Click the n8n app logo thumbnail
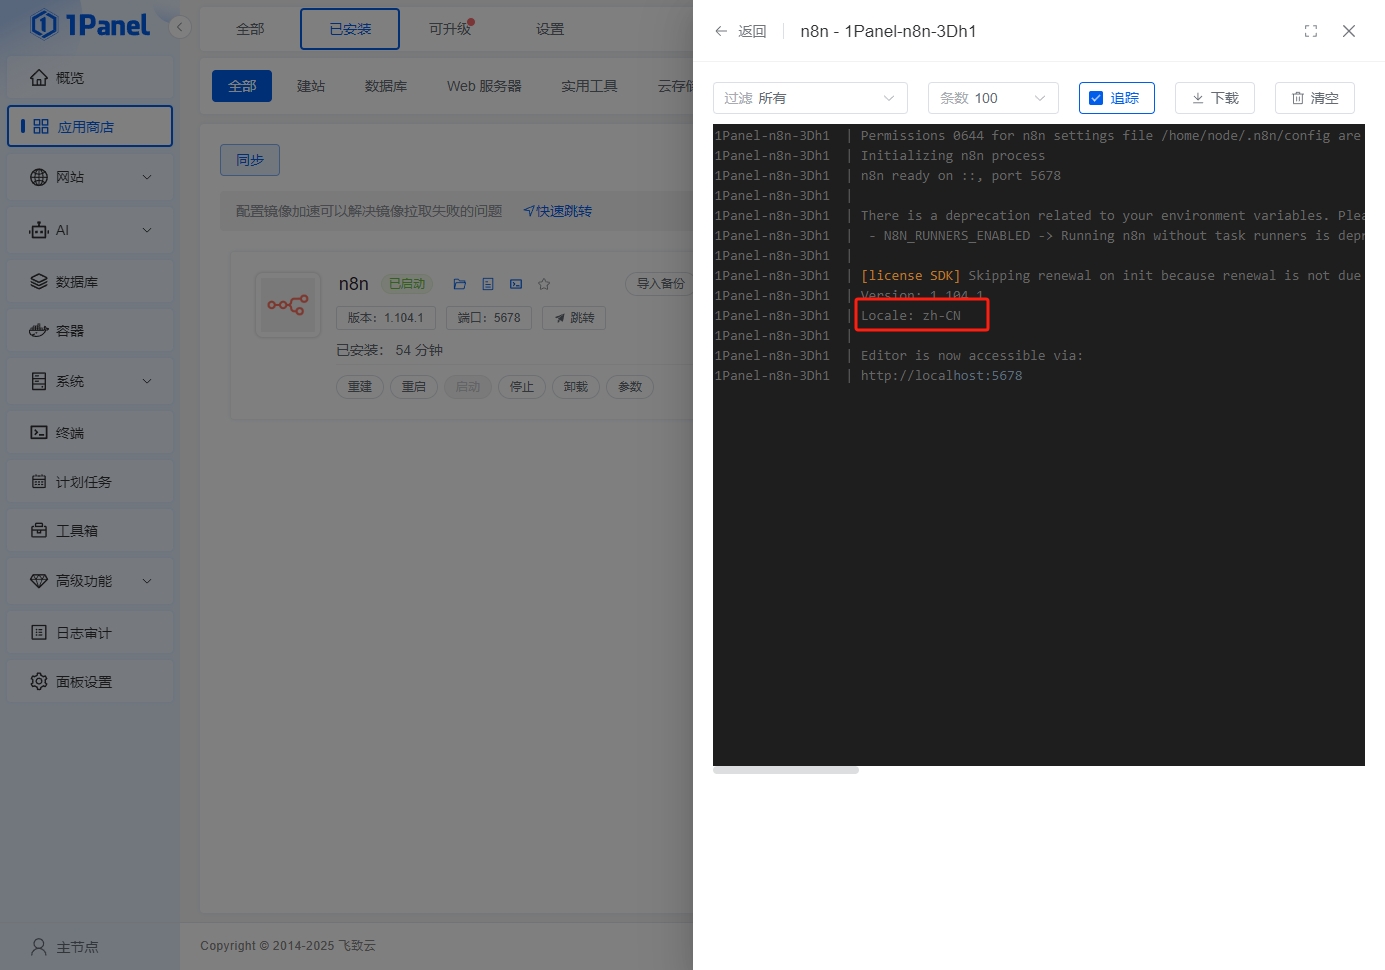 coord(288,305)
